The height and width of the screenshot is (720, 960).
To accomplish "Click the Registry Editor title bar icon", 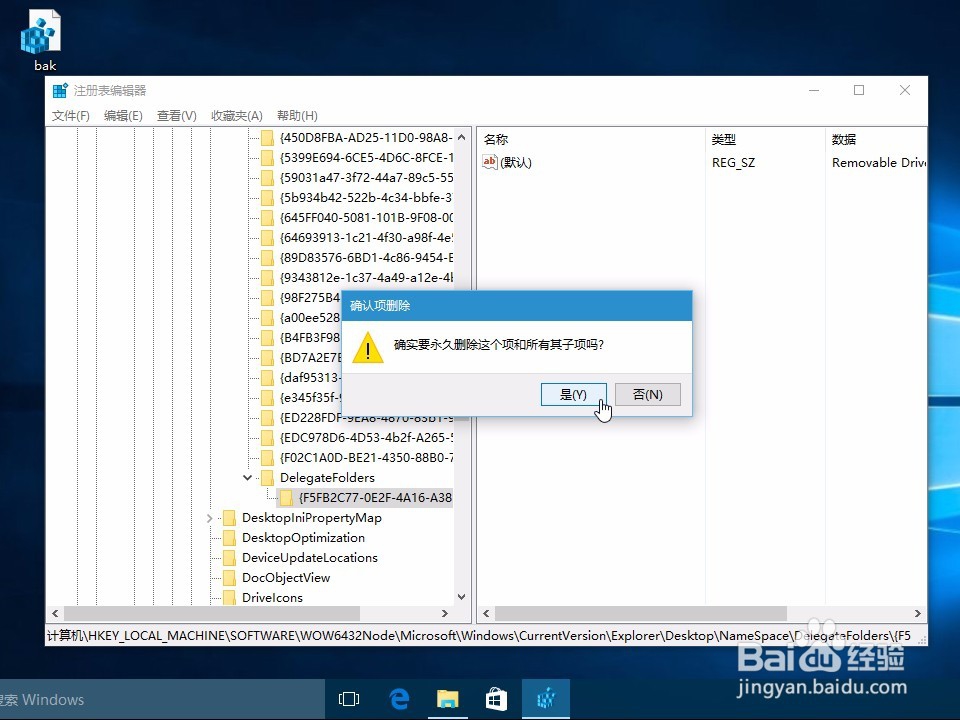I will coord(60,91).
